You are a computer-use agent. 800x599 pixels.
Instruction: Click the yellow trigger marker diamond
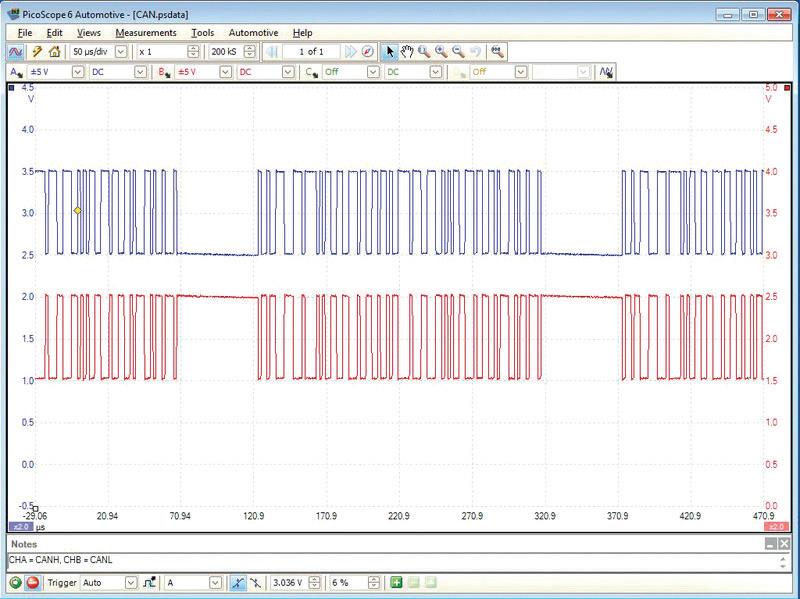coord(77,210)
